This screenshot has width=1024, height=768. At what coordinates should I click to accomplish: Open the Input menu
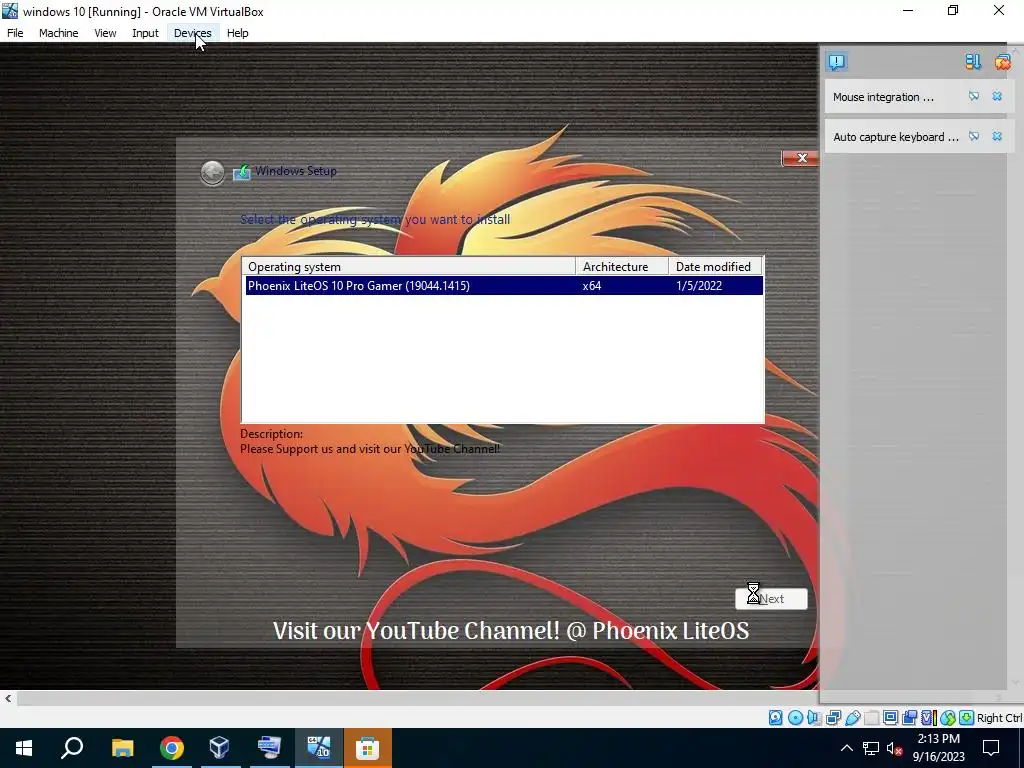coord(145,33)
